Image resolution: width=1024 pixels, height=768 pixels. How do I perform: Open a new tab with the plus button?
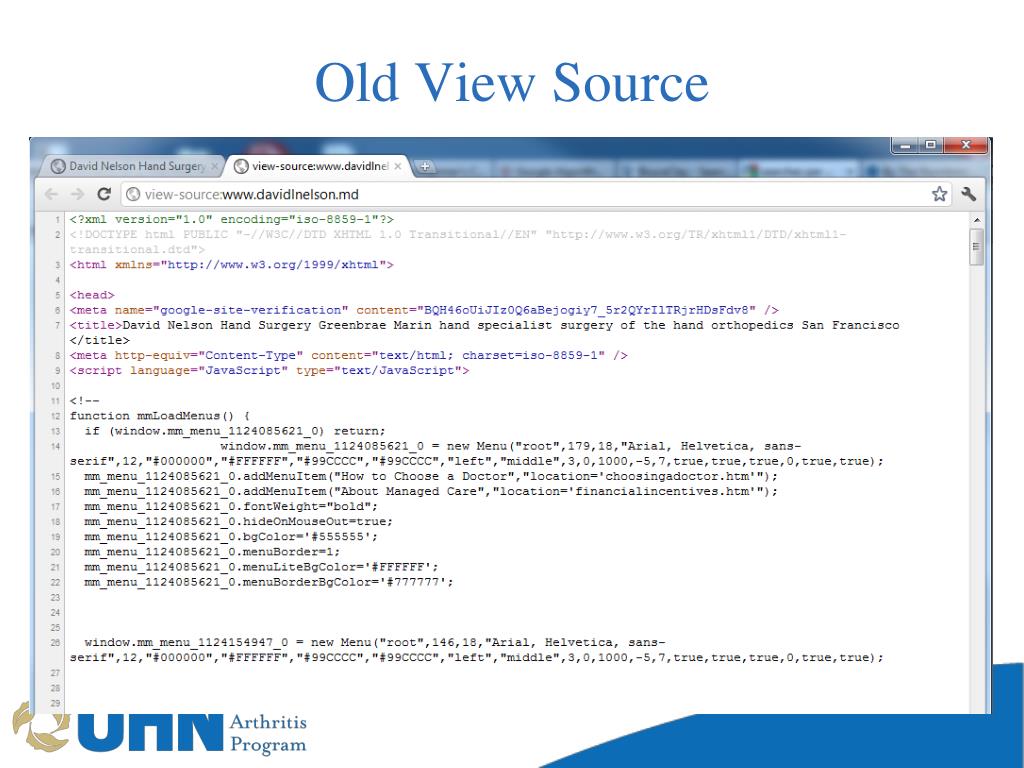tap(424, 166)
